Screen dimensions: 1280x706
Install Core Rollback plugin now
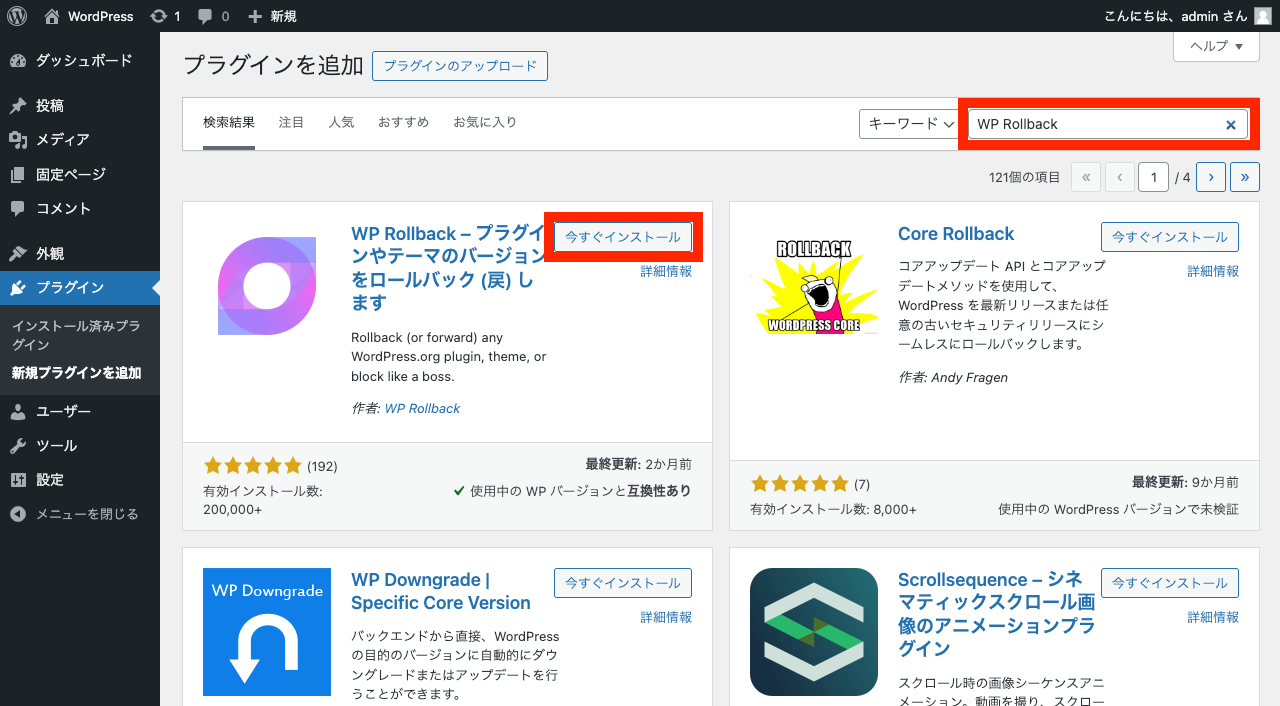click(1170, 237)
